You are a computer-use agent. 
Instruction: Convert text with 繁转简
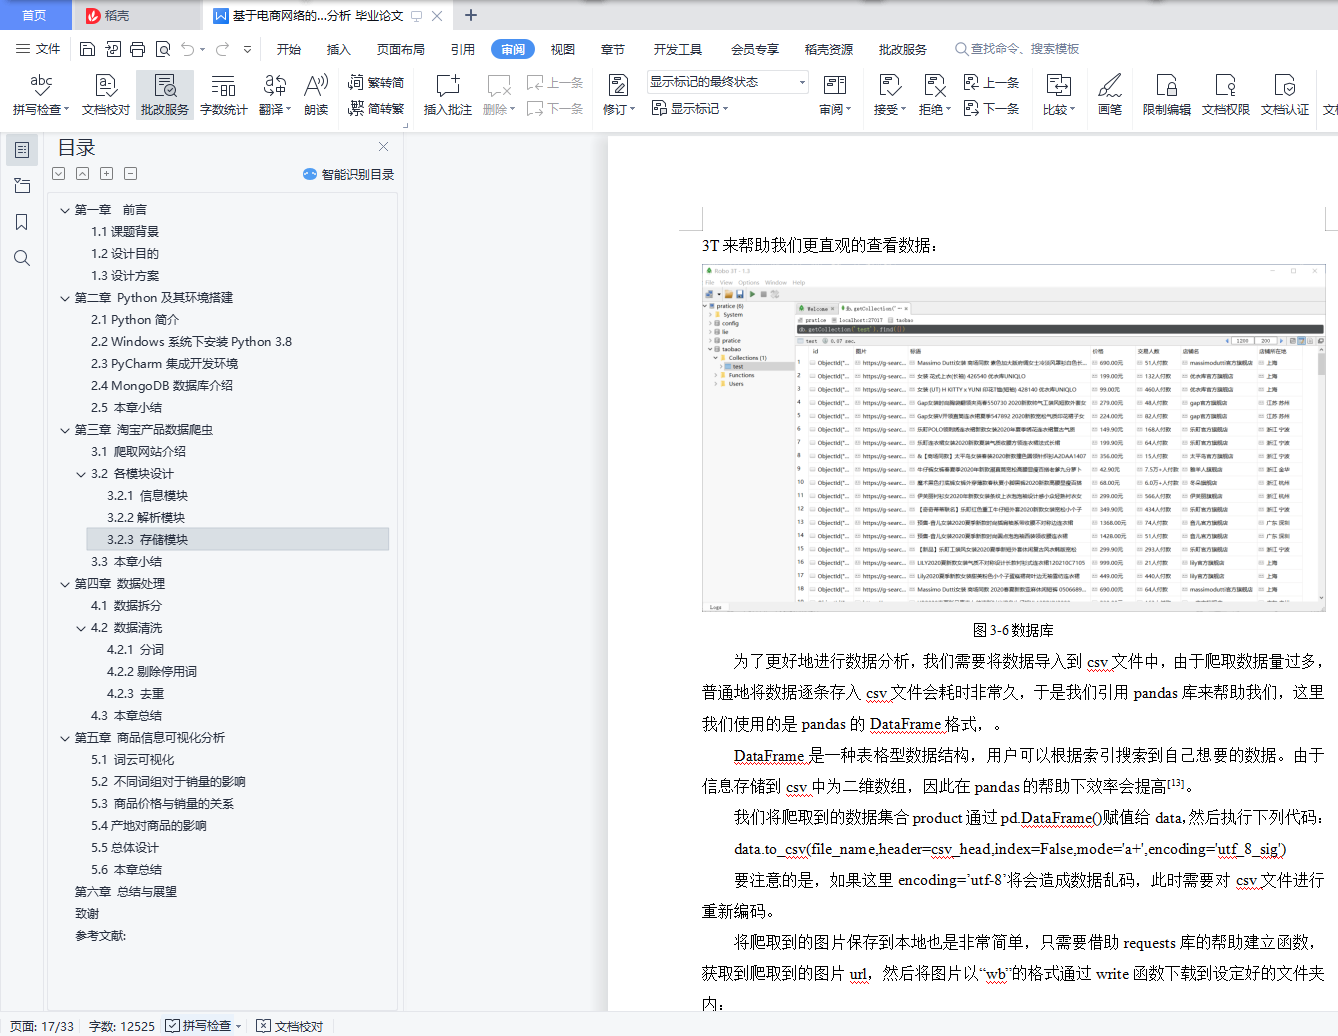click(x=376, y=83)
